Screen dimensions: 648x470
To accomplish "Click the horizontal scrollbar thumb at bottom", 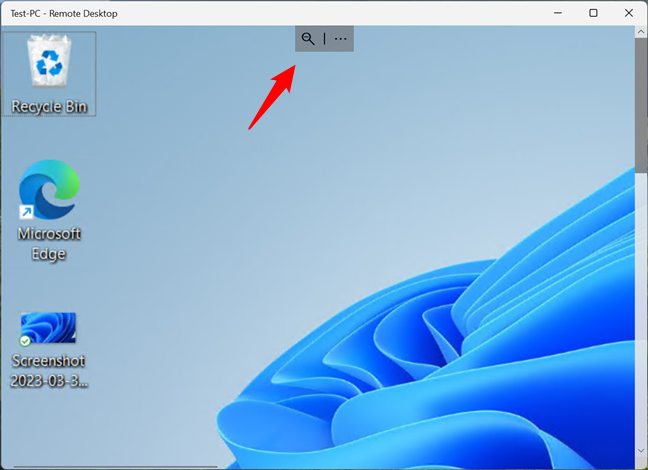I will click(115, 467).
